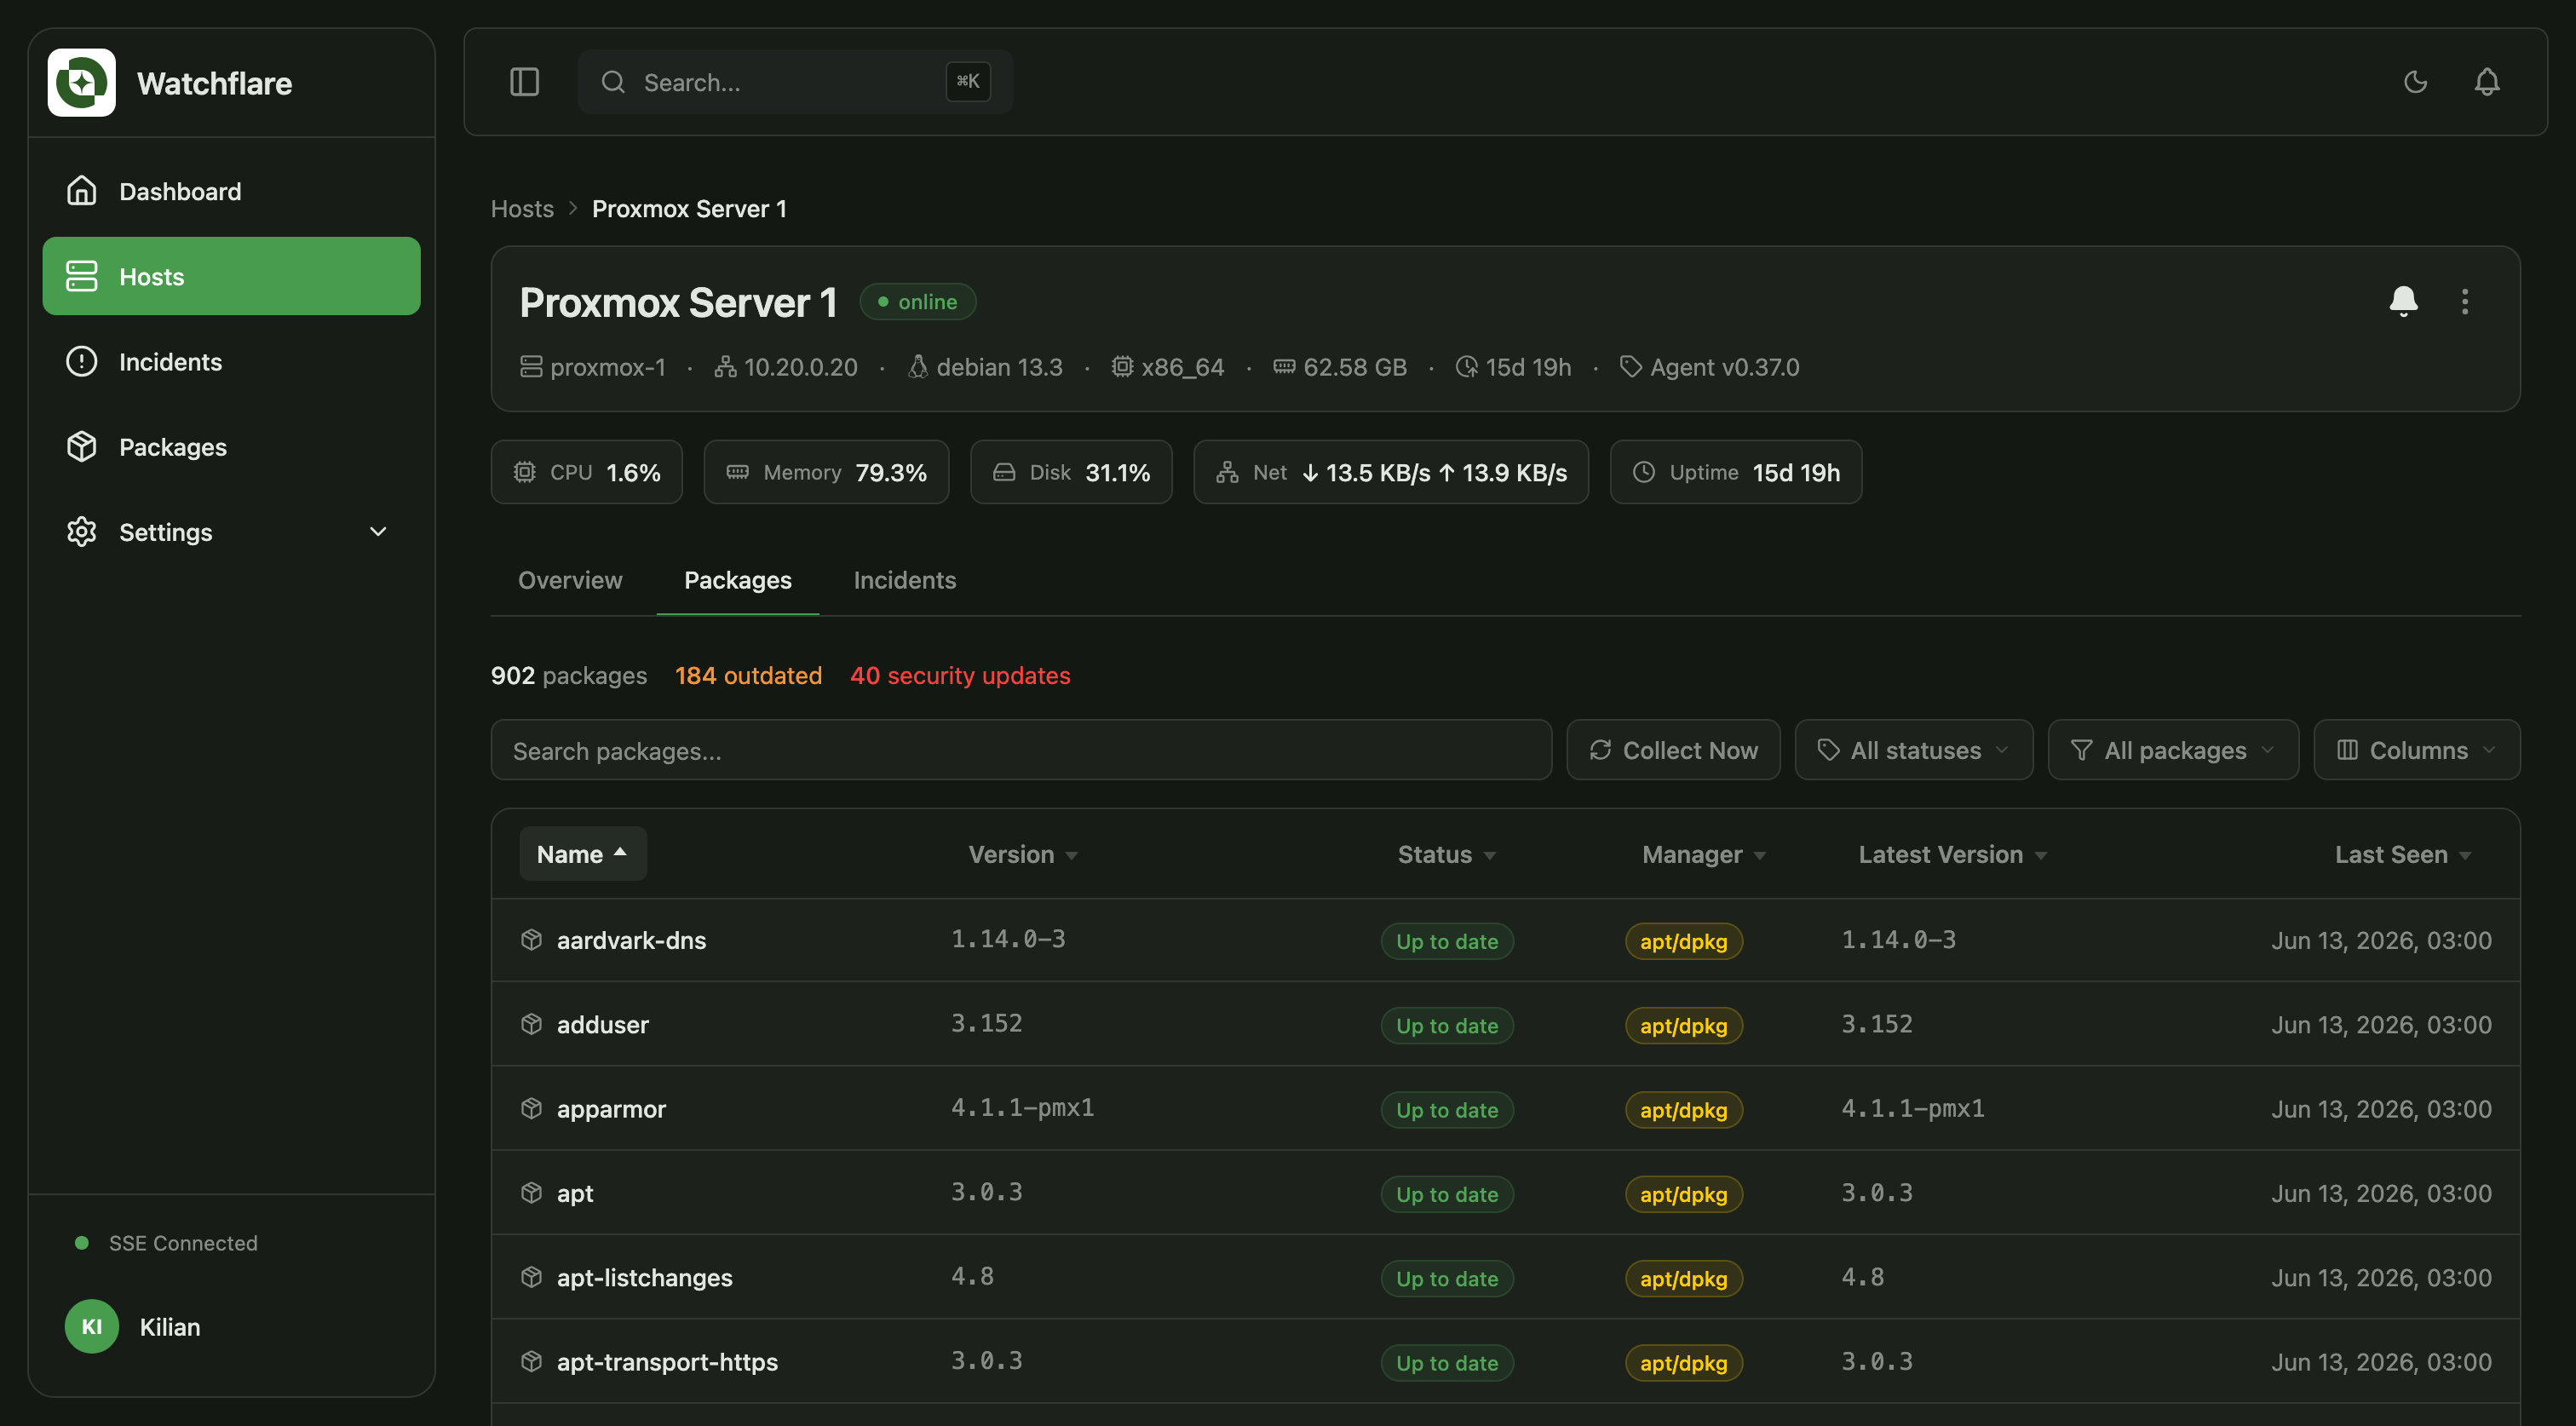Switch to the Incidents tab
Image resolution: width=2576 pixels, height=1426 pixels.
tap(905, 580)
